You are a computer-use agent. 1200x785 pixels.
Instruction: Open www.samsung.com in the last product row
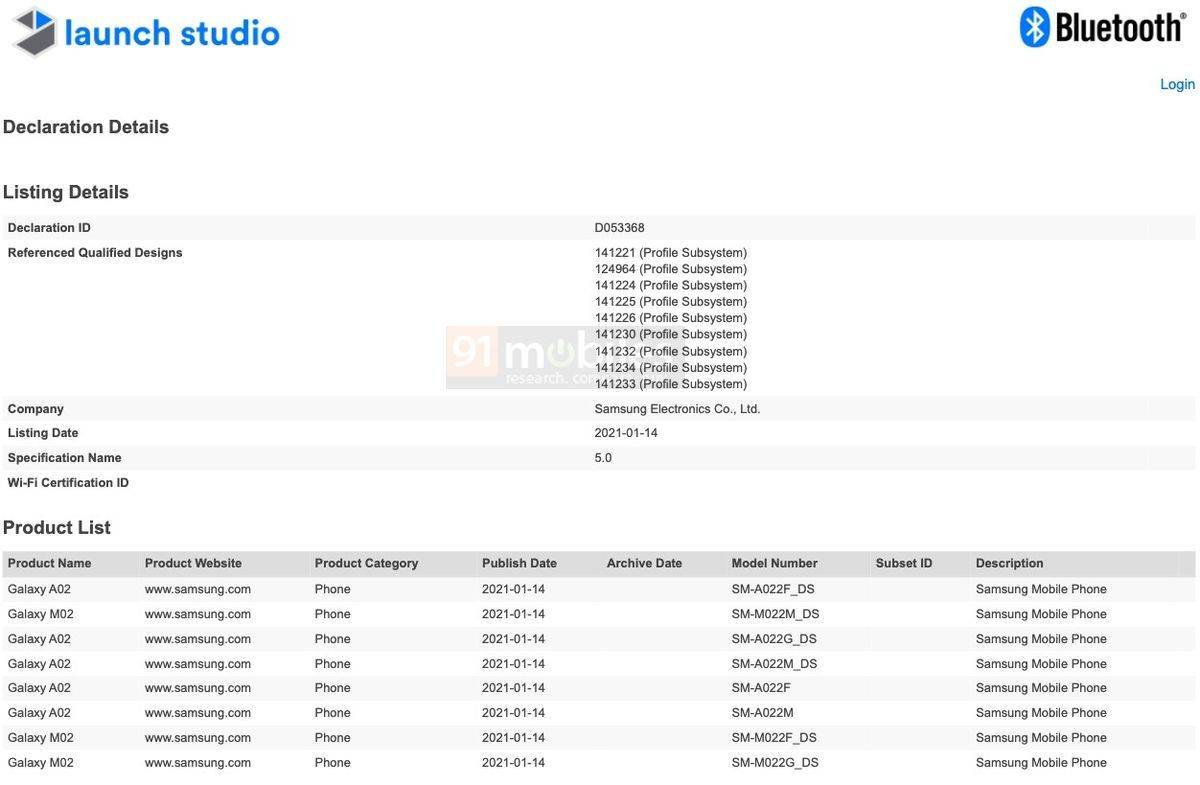[197, 763]
